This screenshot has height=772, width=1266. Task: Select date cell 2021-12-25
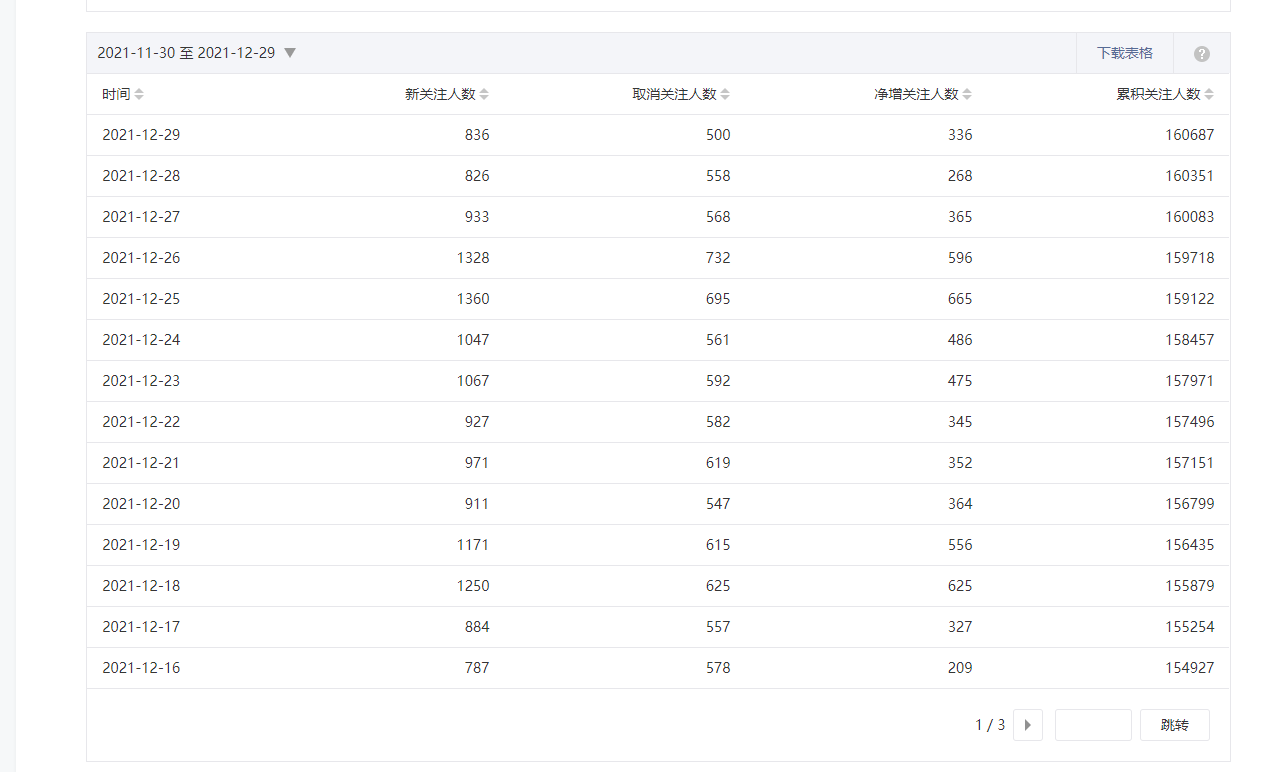point(141,299)
